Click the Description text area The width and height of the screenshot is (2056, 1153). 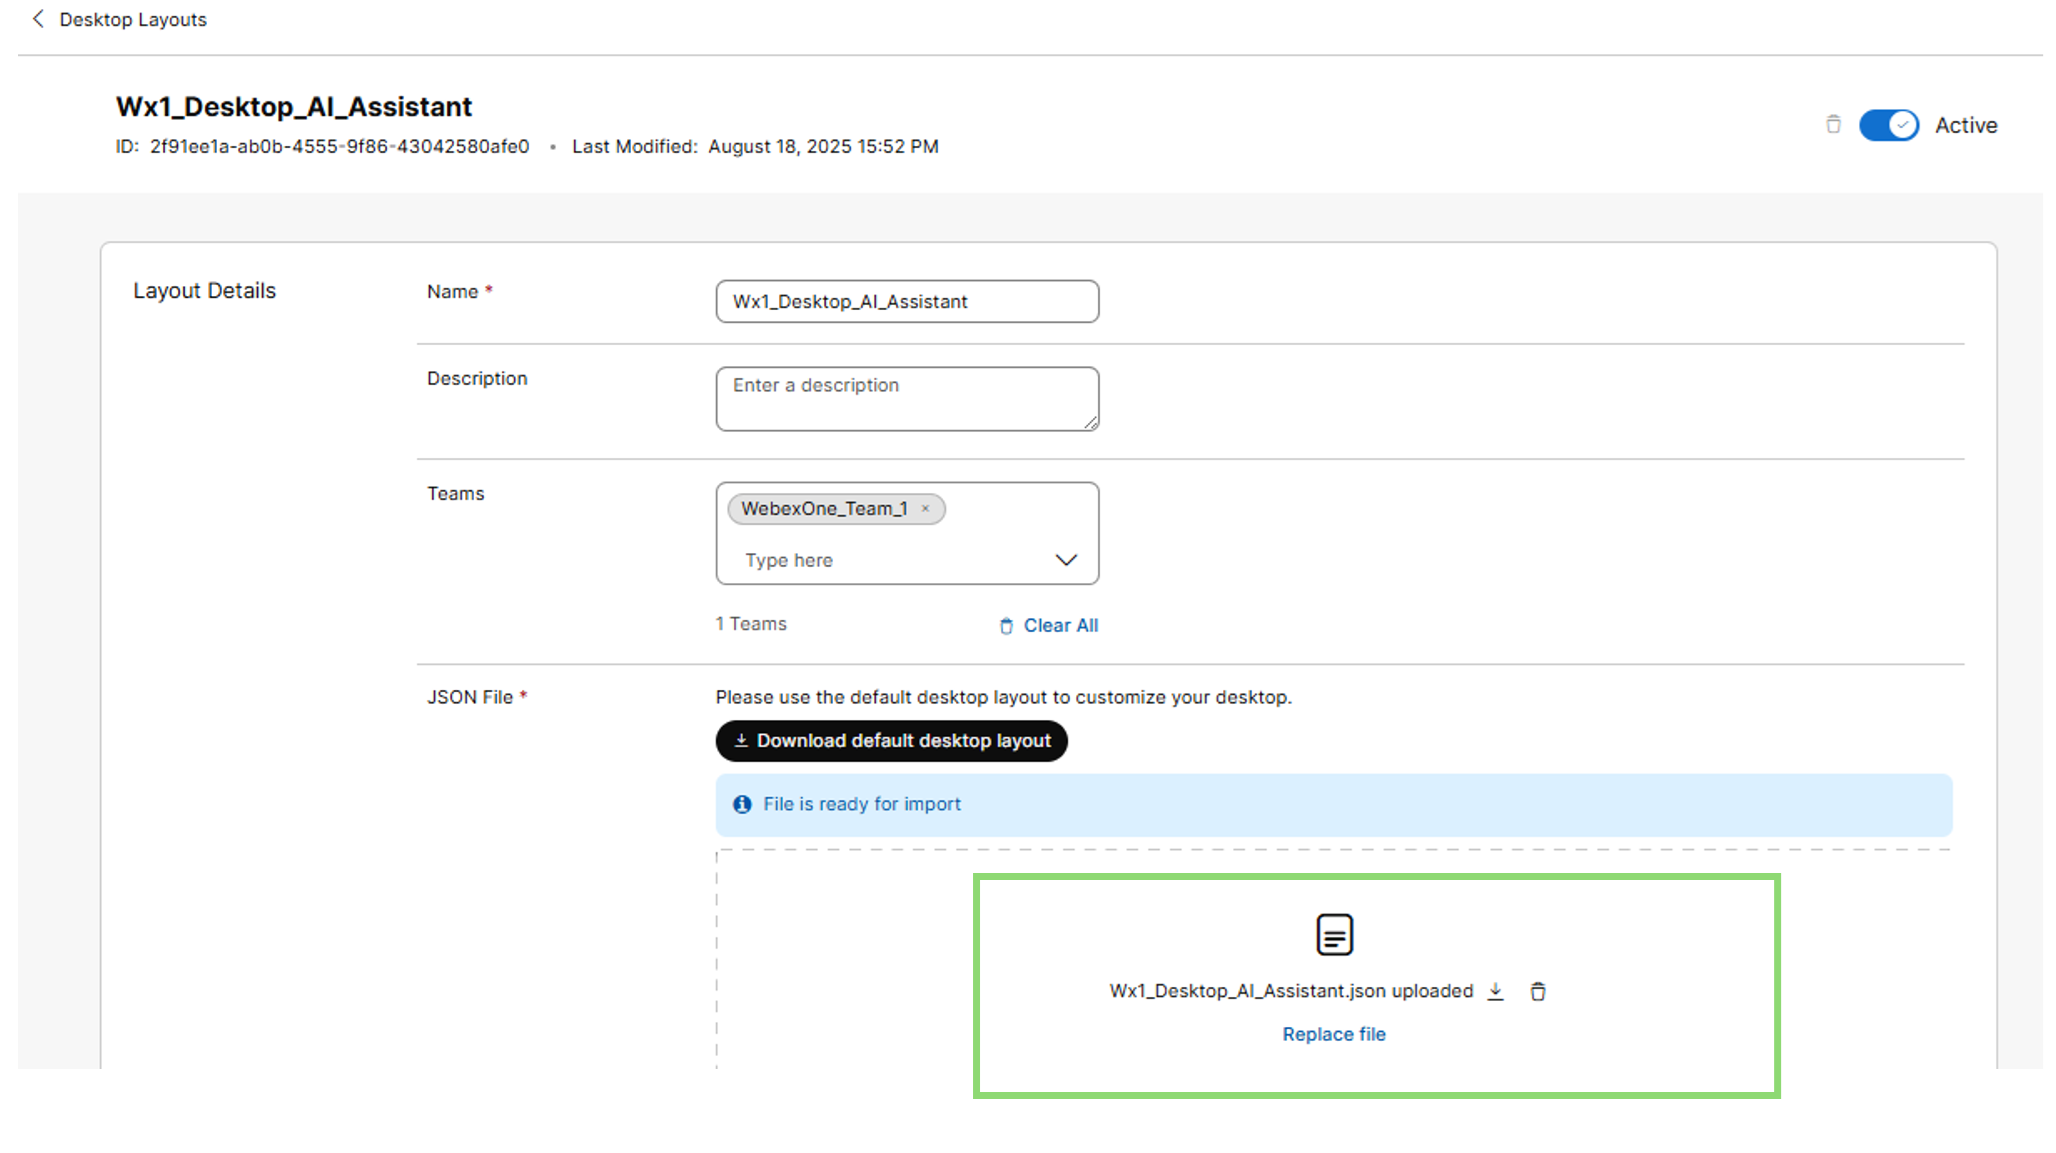(x=907, y=398)
